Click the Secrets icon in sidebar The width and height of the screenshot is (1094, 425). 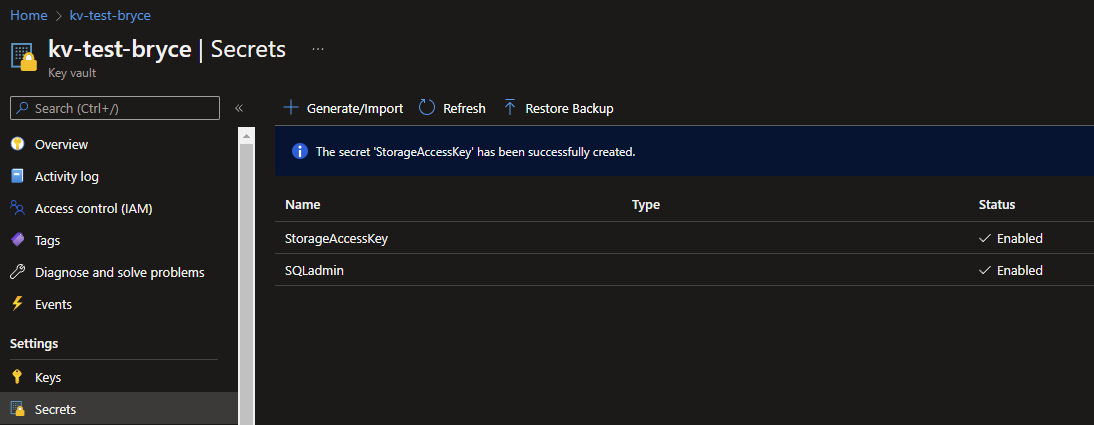pyautogui.click(x=18, y=409)
